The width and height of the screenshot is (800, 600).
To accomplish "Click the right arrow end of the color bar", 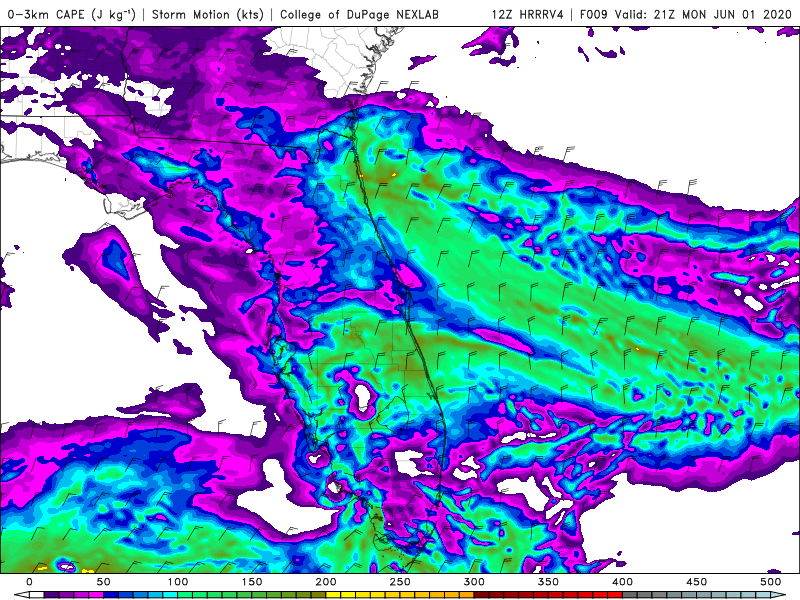I will [x=778, y=595].
